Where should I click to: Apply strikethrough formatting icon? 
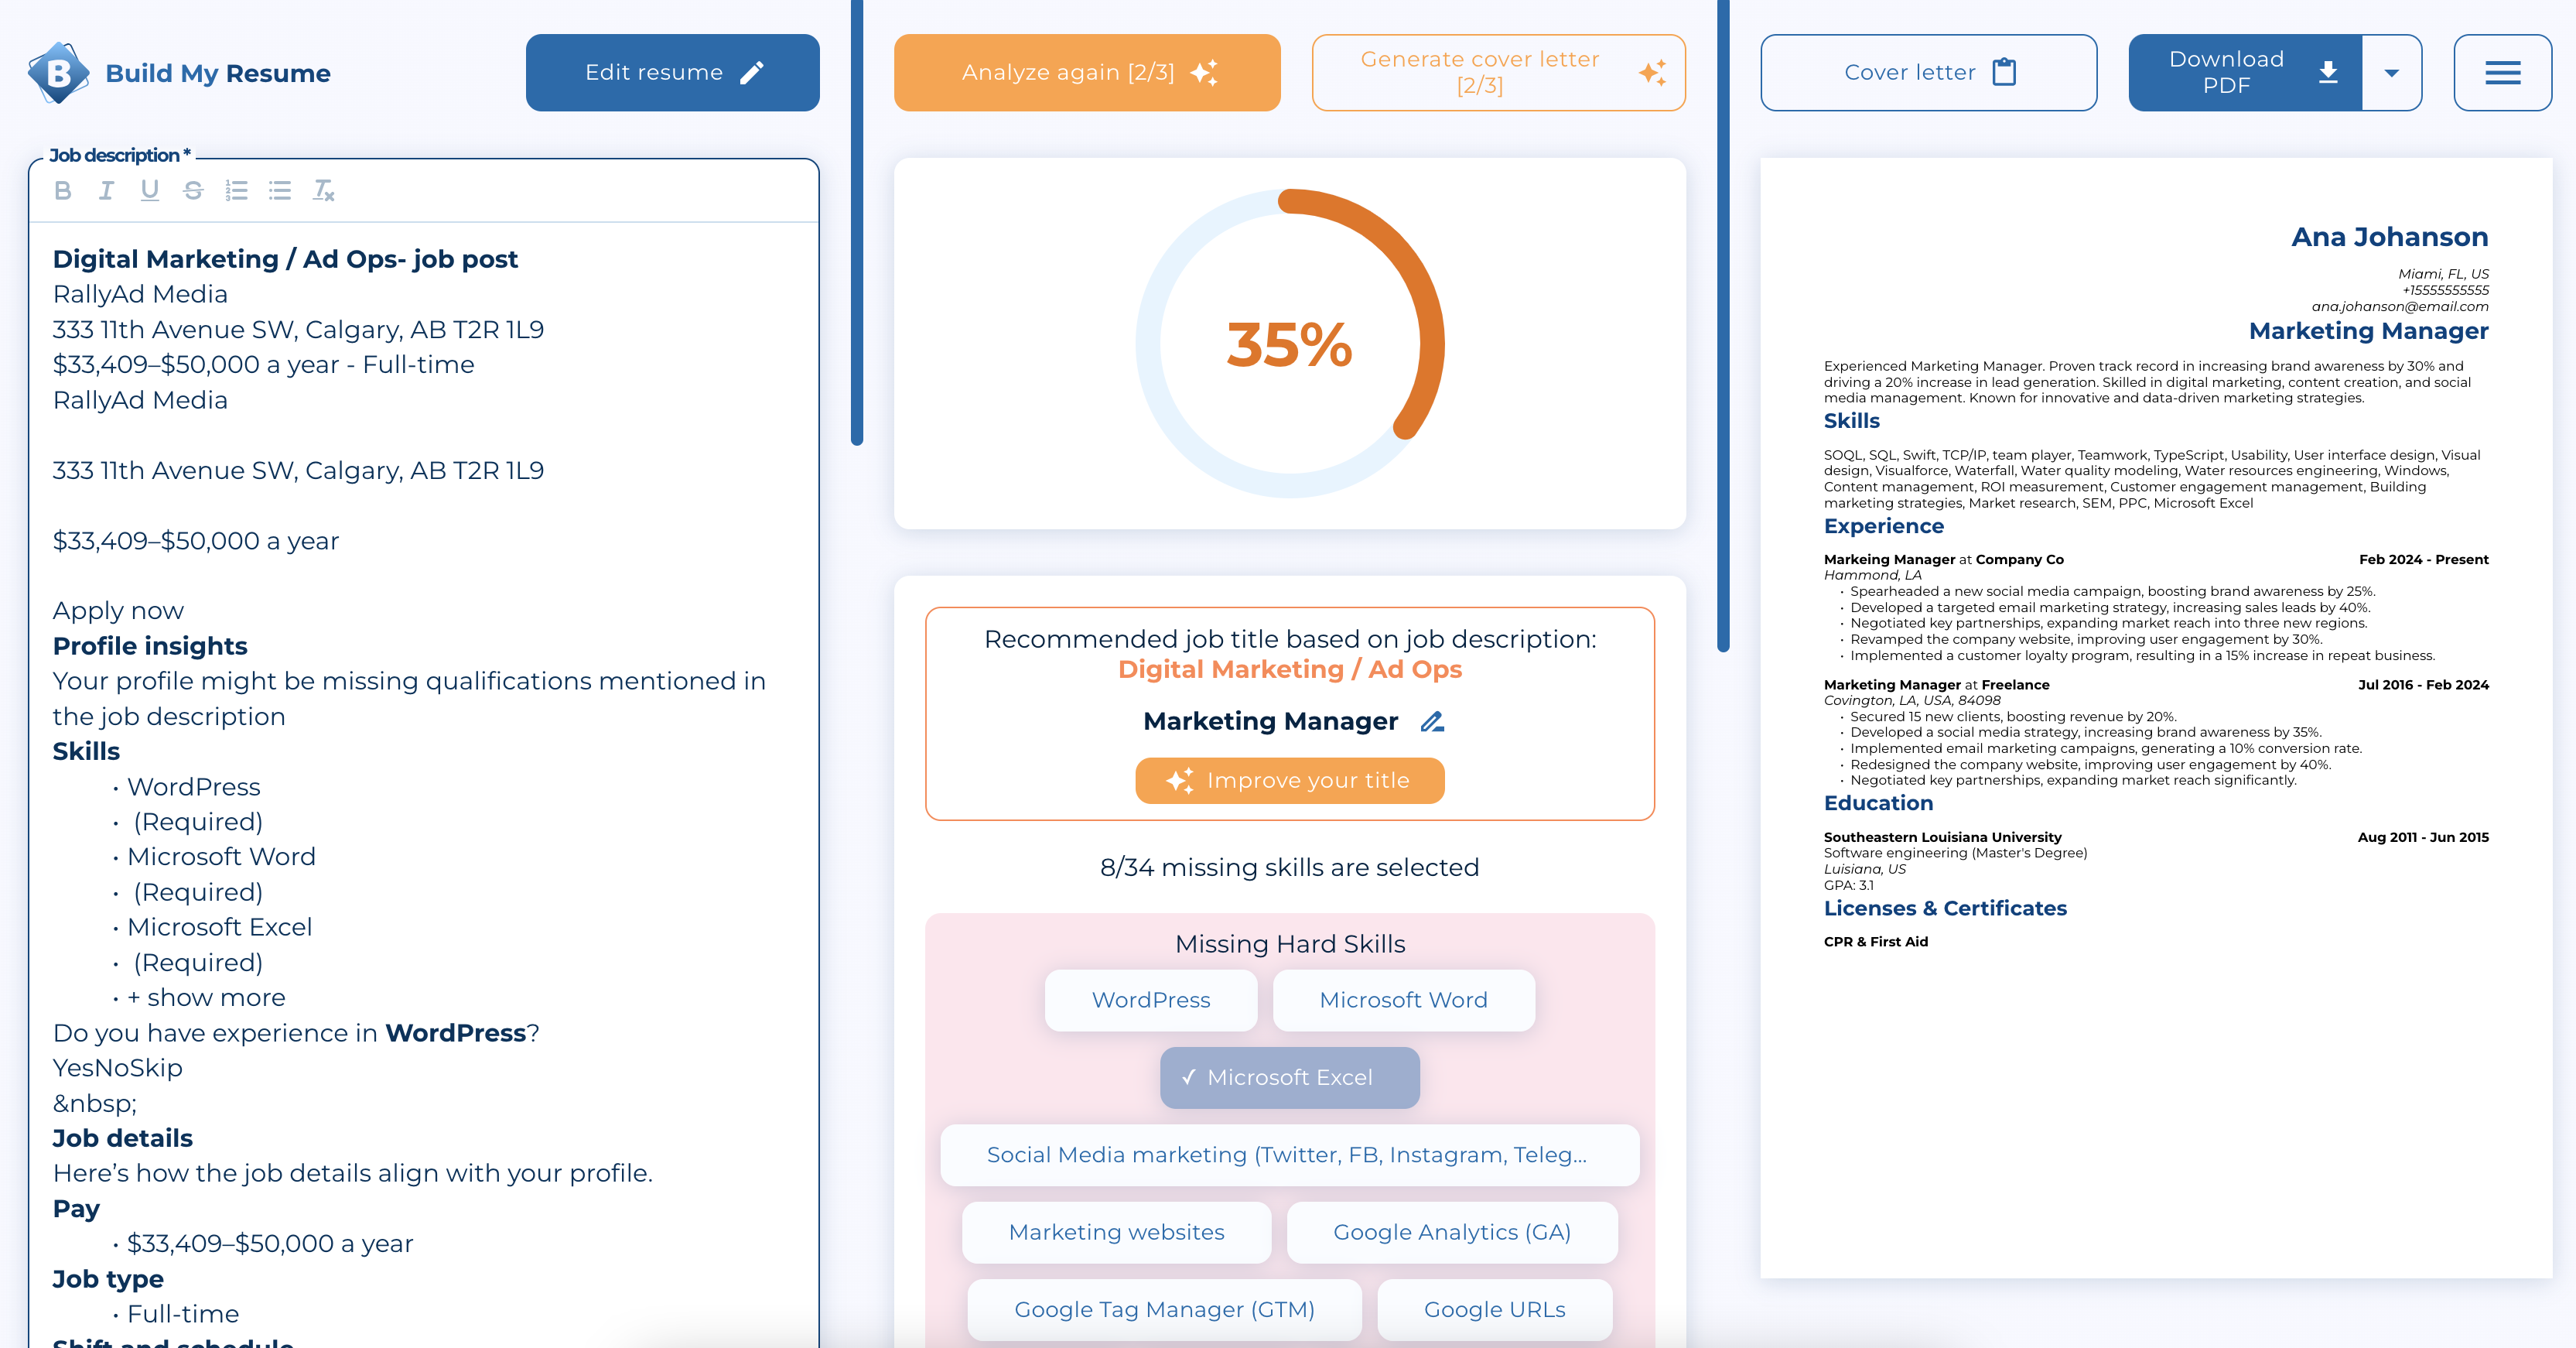click(x=193, y=190)
